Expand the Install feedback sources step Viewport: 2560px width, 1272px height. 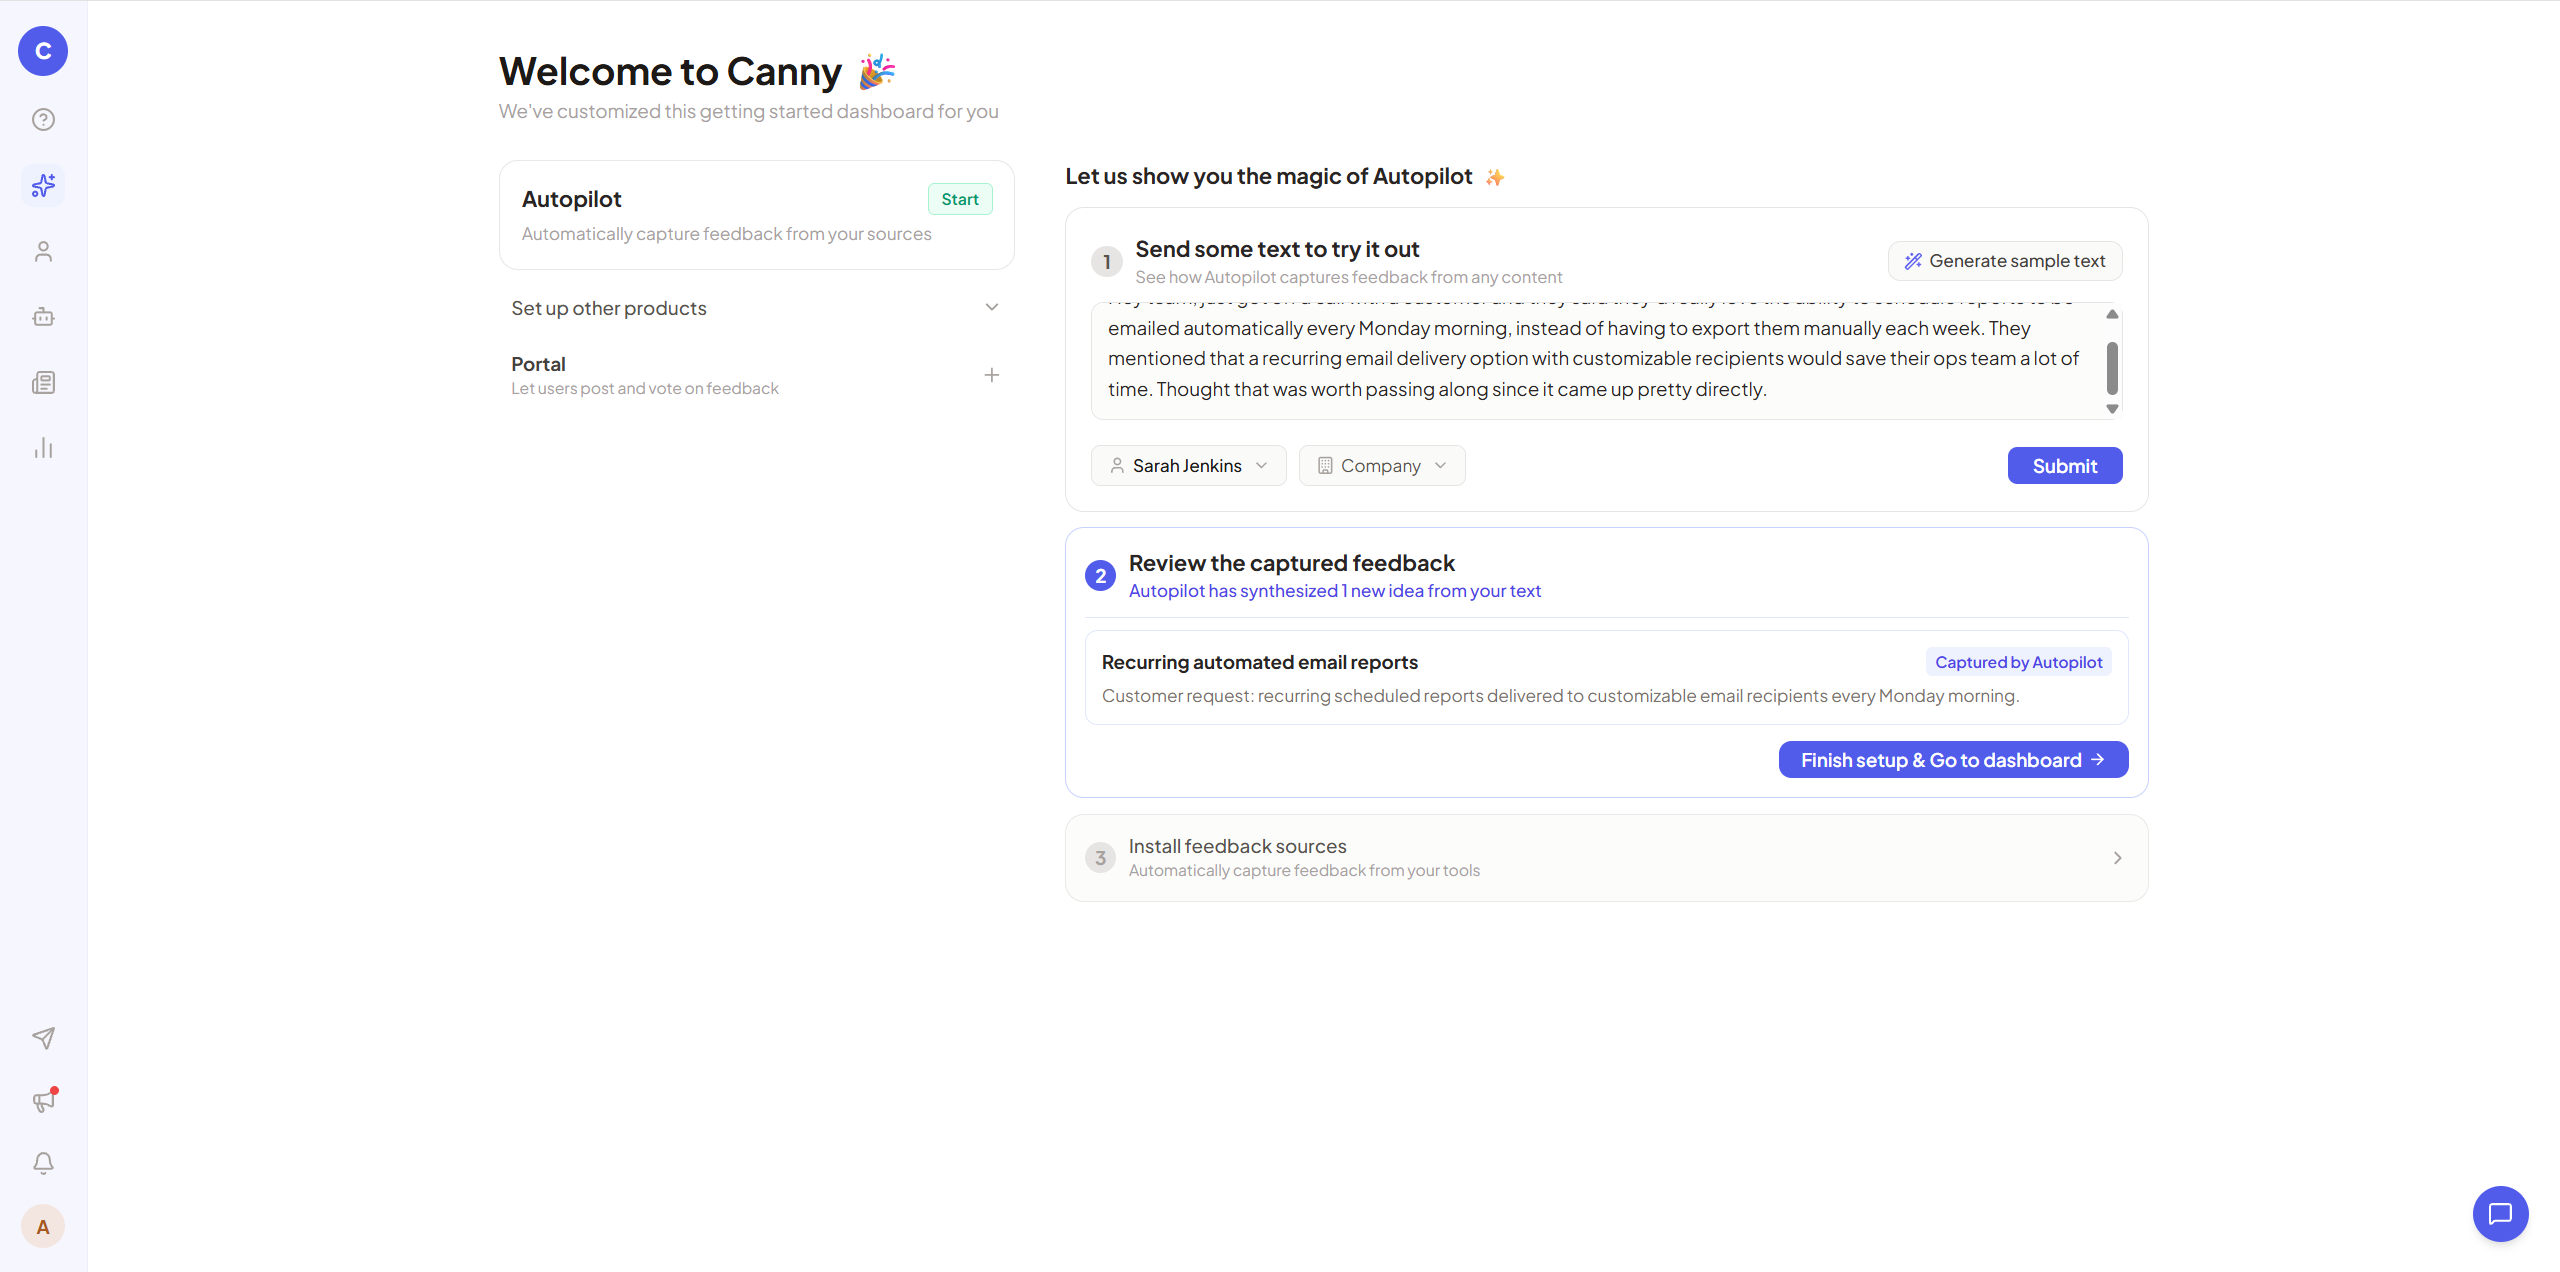(1606, 858)
